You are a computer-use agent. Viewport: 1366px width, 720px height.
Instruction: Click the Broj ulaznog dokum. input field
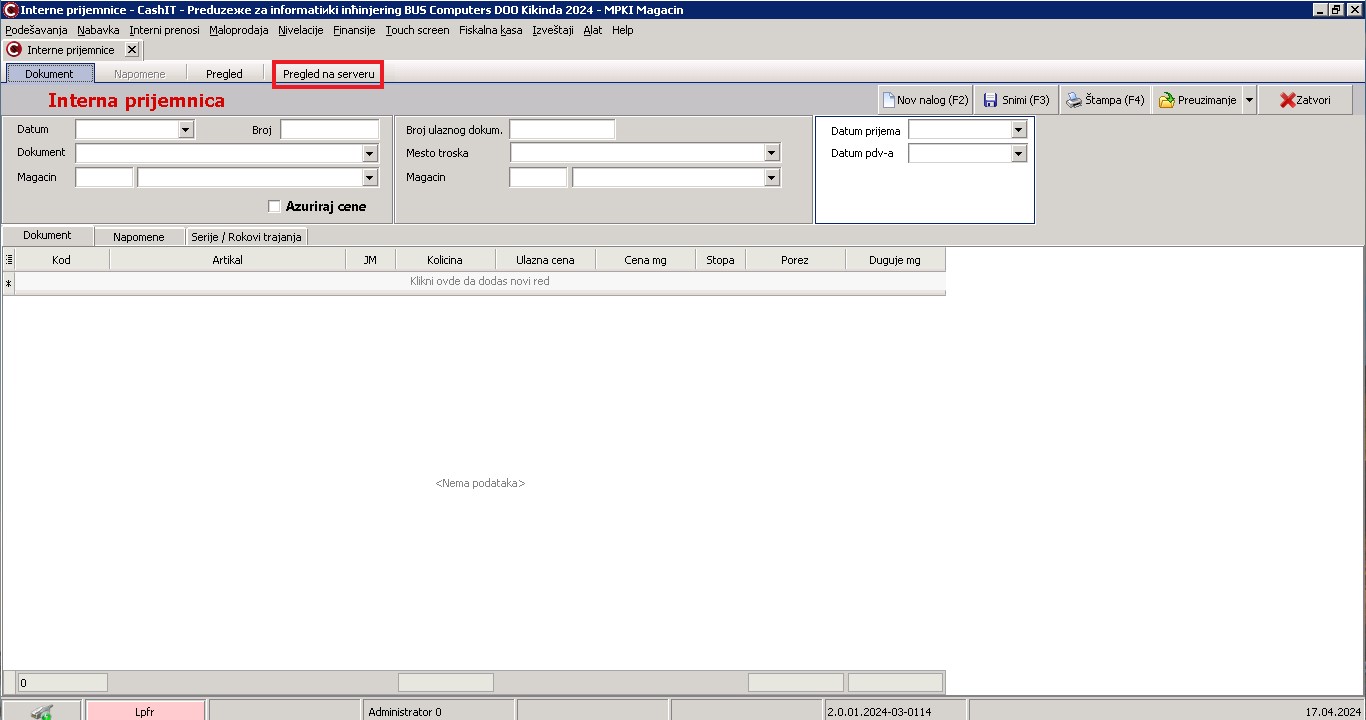(x=562, y=129)
